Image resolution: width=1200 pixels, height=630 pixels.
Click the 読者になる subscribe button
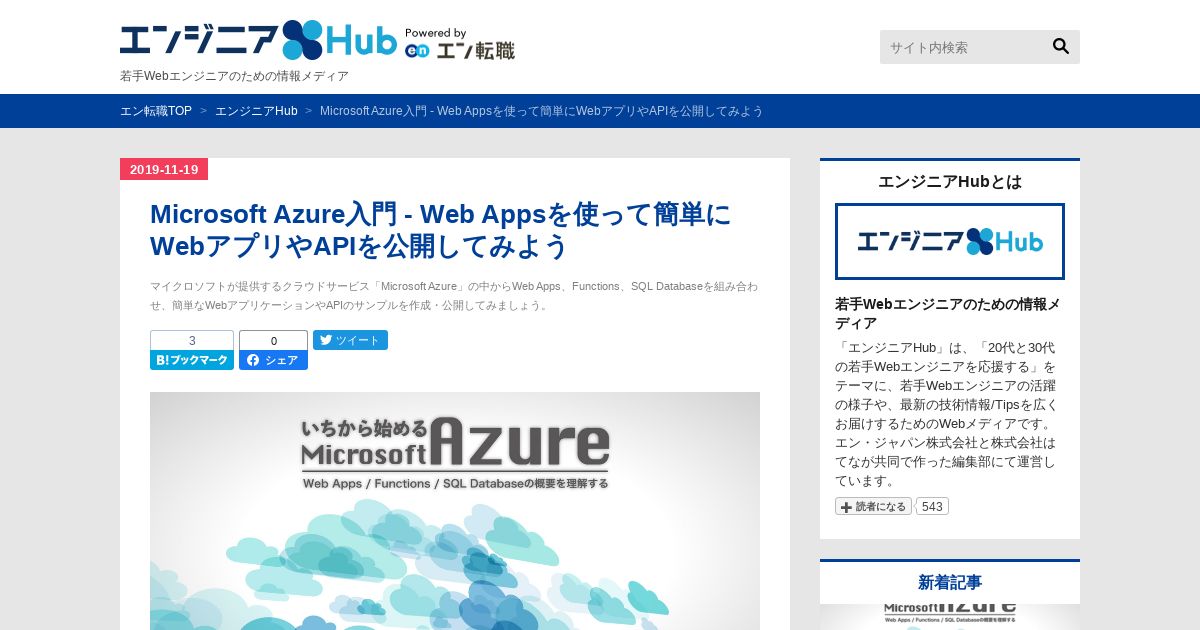(x=873, y=506)
